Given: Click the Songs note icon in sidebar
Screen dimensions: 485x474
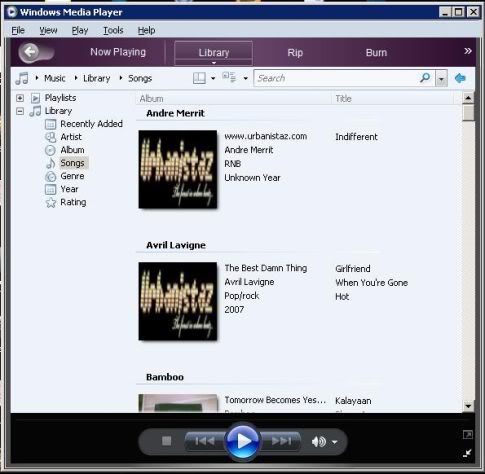Looking at the screenshot, I should tap(51, 163).
